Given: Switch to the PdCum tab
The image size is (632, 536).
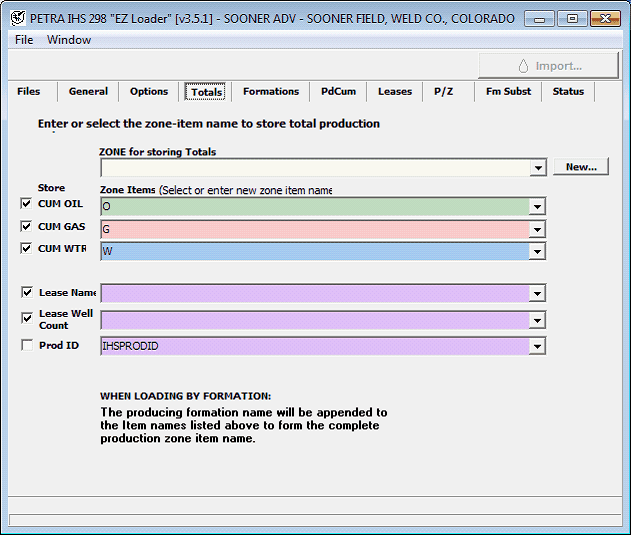Looking at the screenshot, I should pos(338,92).
